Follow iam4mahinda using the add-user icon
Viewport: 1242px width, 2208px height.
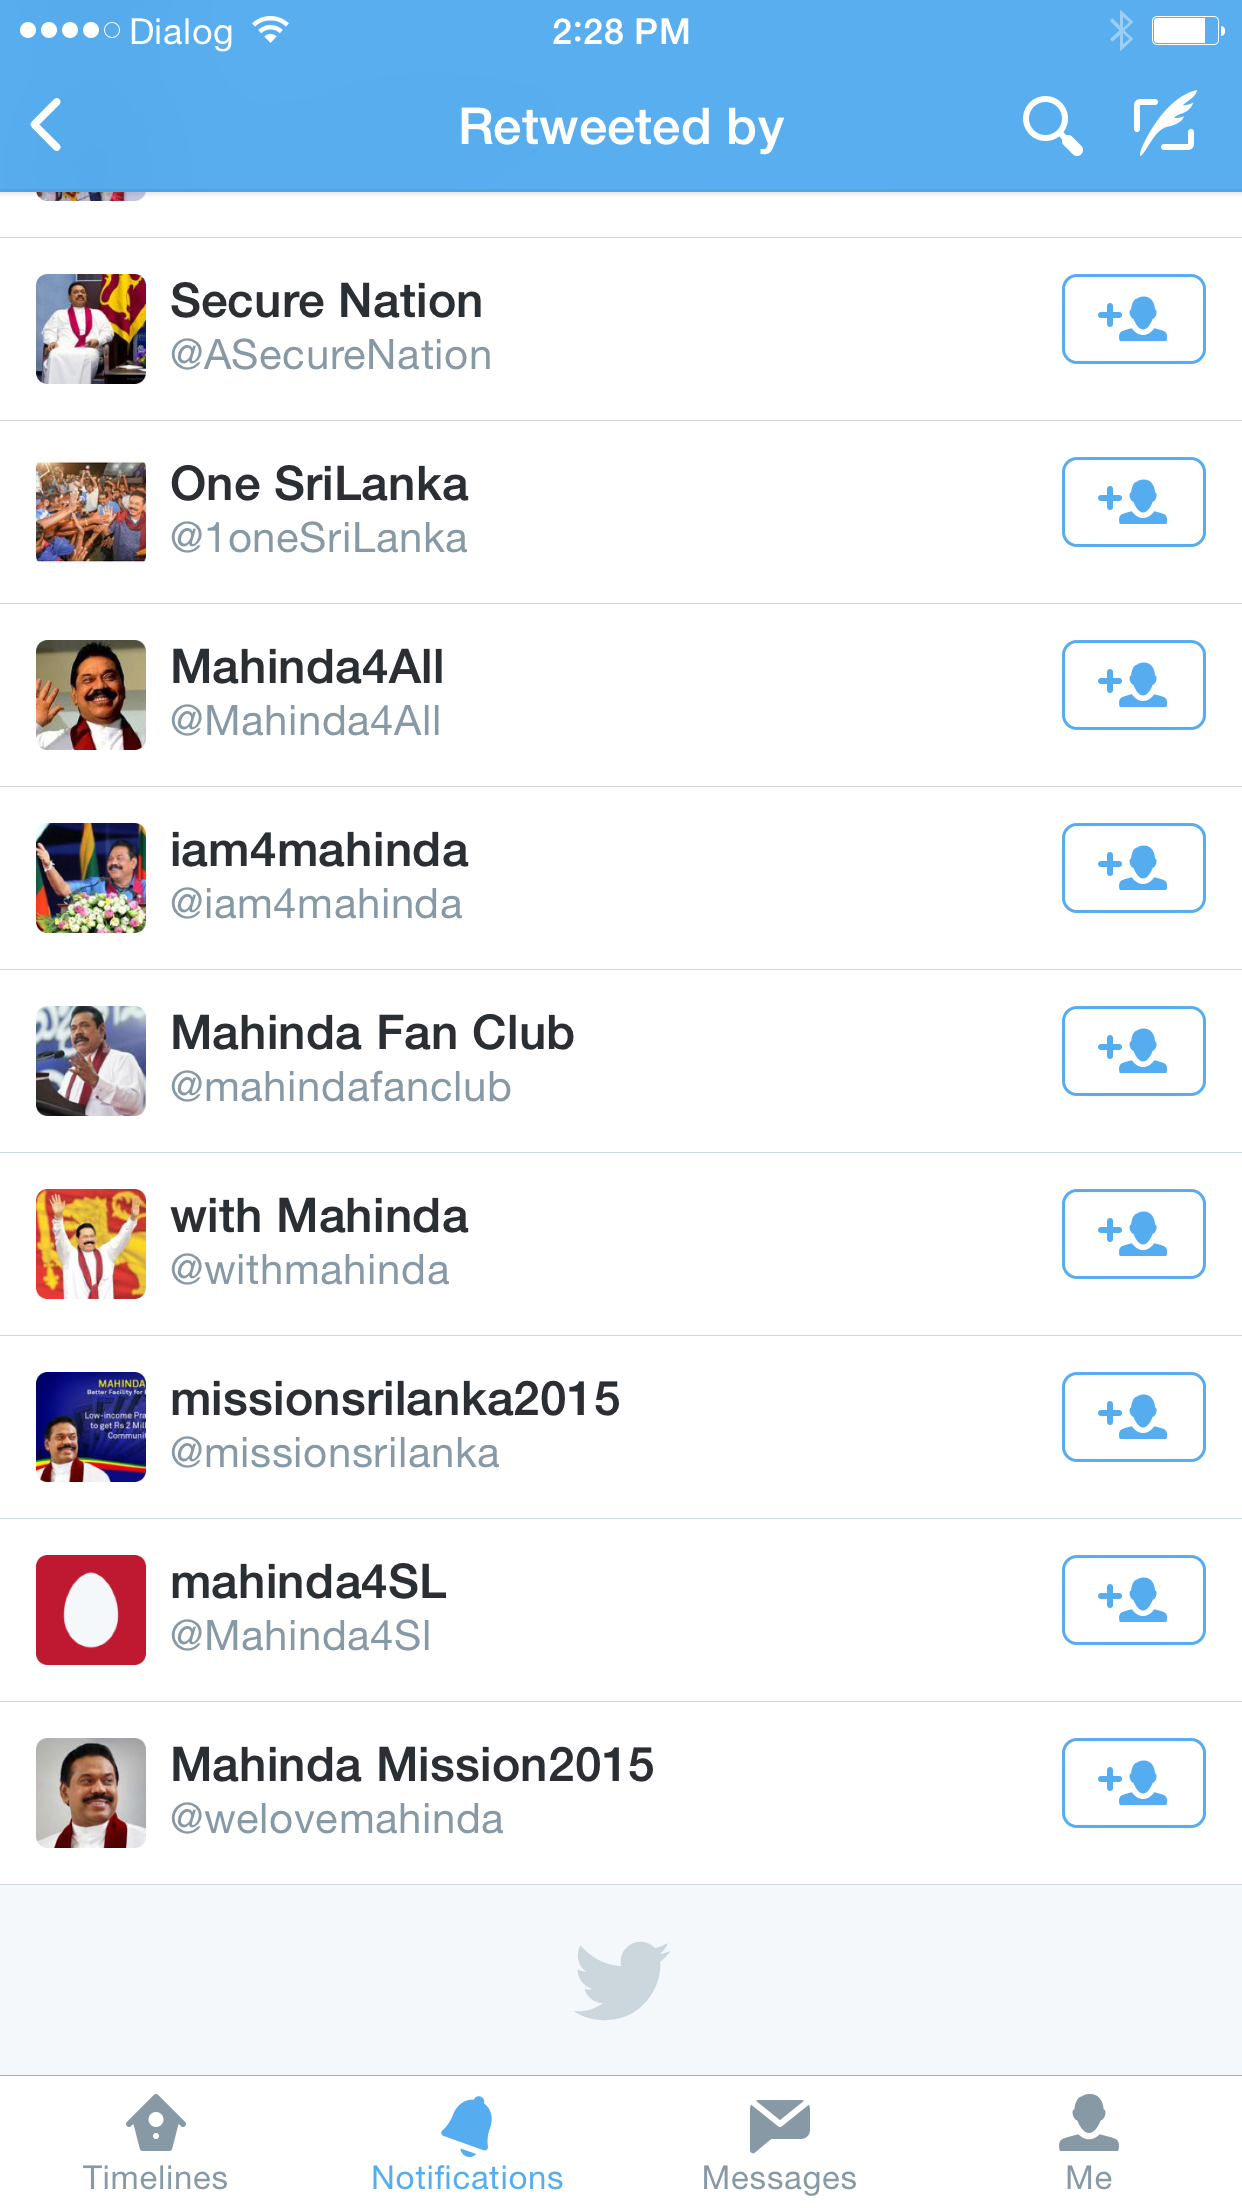1133,868
